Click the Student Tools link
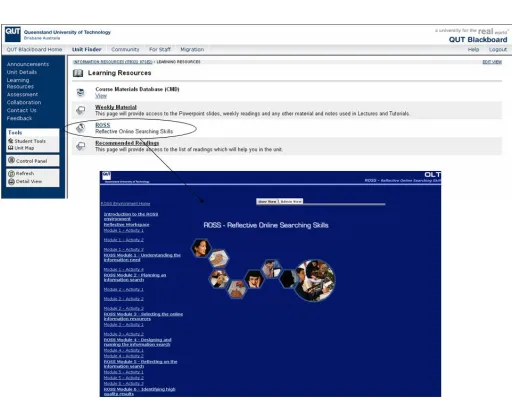512x400 pixels. tap(30, 141)
